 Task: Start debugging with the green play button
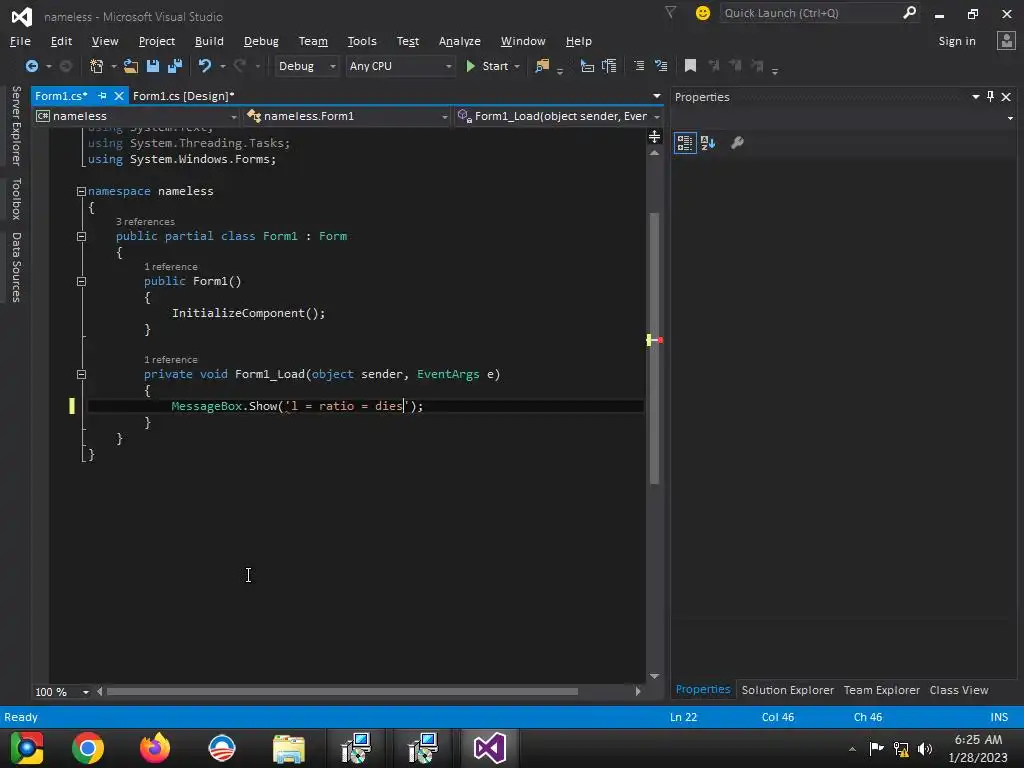tap(470, 66)
